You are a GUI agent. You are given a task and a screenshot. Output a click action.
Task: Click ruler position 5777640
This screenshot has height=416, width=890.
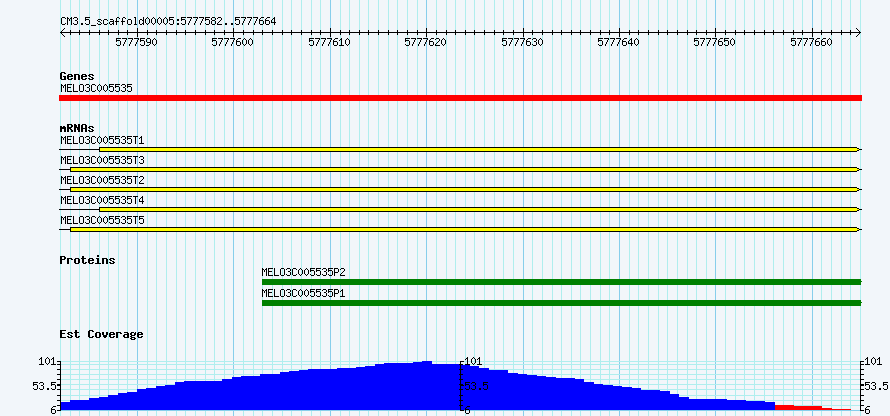(x=619, y=42)
